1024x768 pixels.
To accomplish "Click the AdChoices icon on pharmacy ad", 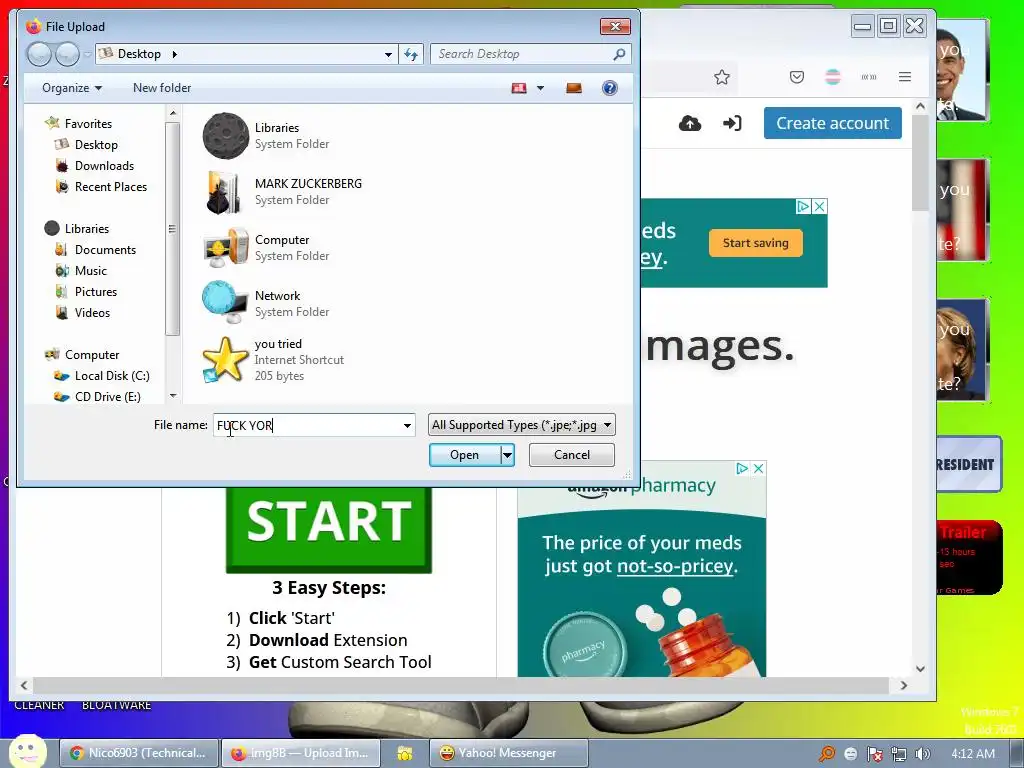I will (x=742, y=468).
